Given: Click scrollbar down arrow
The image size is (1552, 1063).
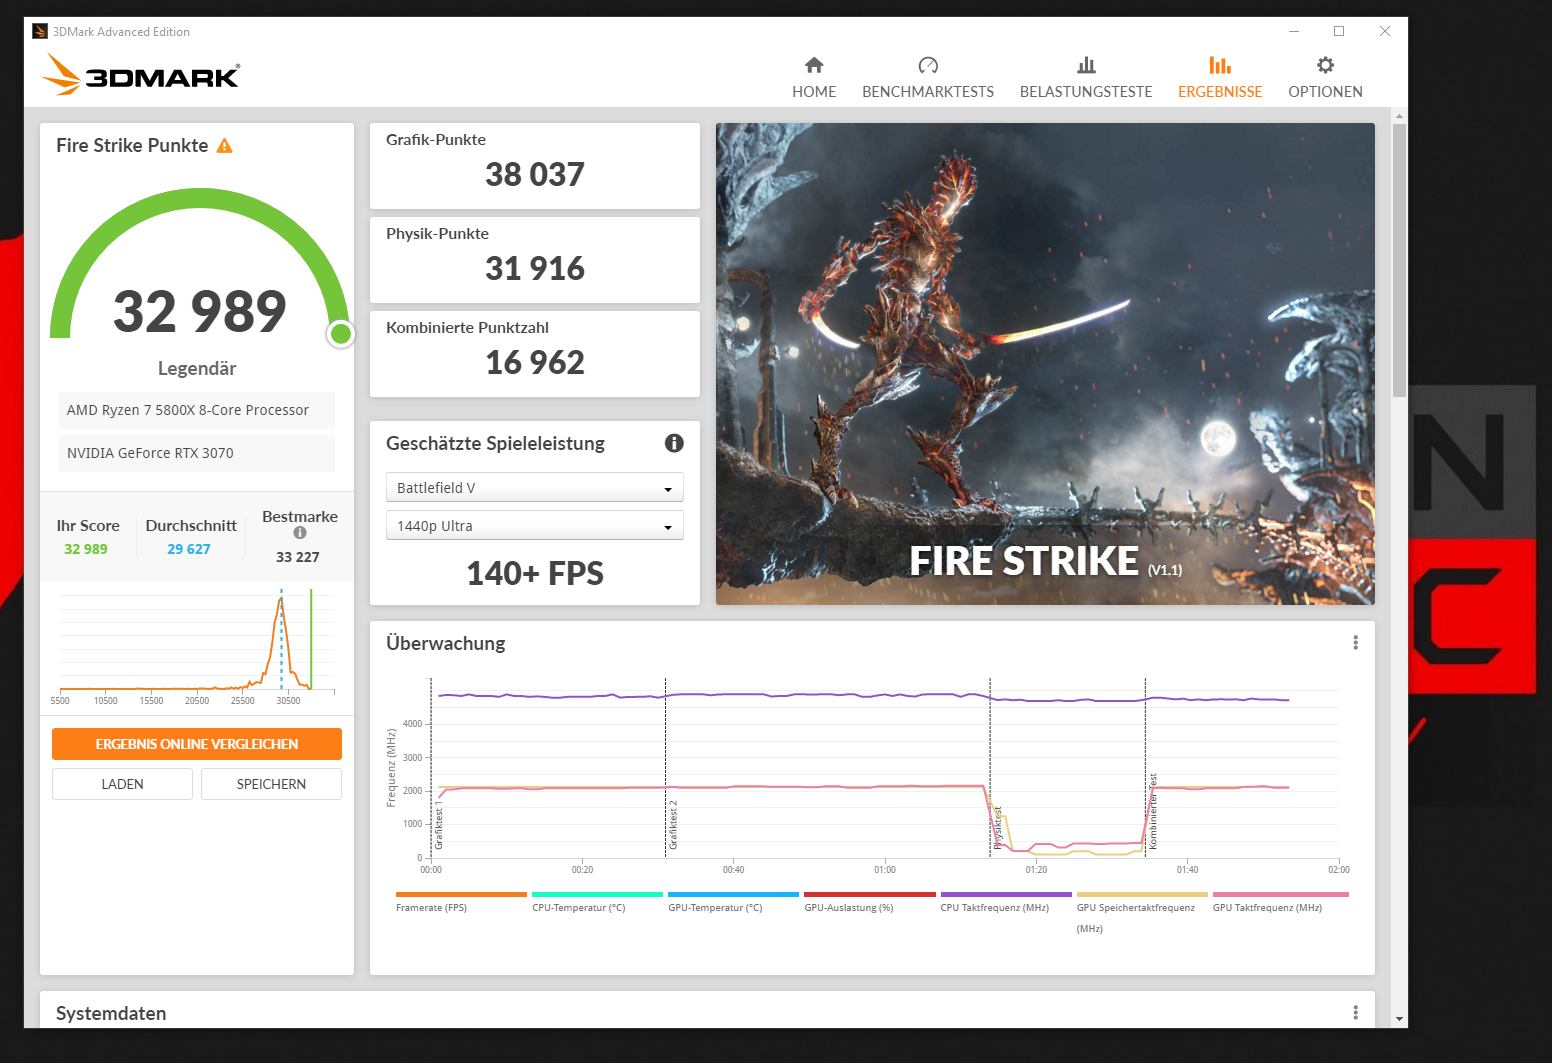Looking at the screenshot, I should tap(1399, 1019).
